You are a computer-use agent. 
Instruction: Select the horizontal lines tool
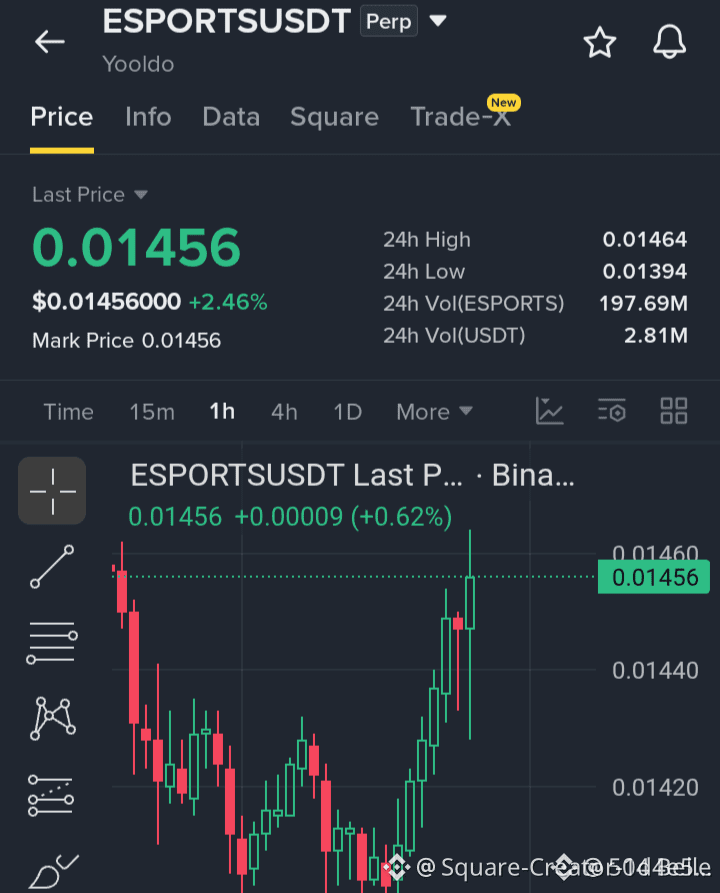coord(52,643)
